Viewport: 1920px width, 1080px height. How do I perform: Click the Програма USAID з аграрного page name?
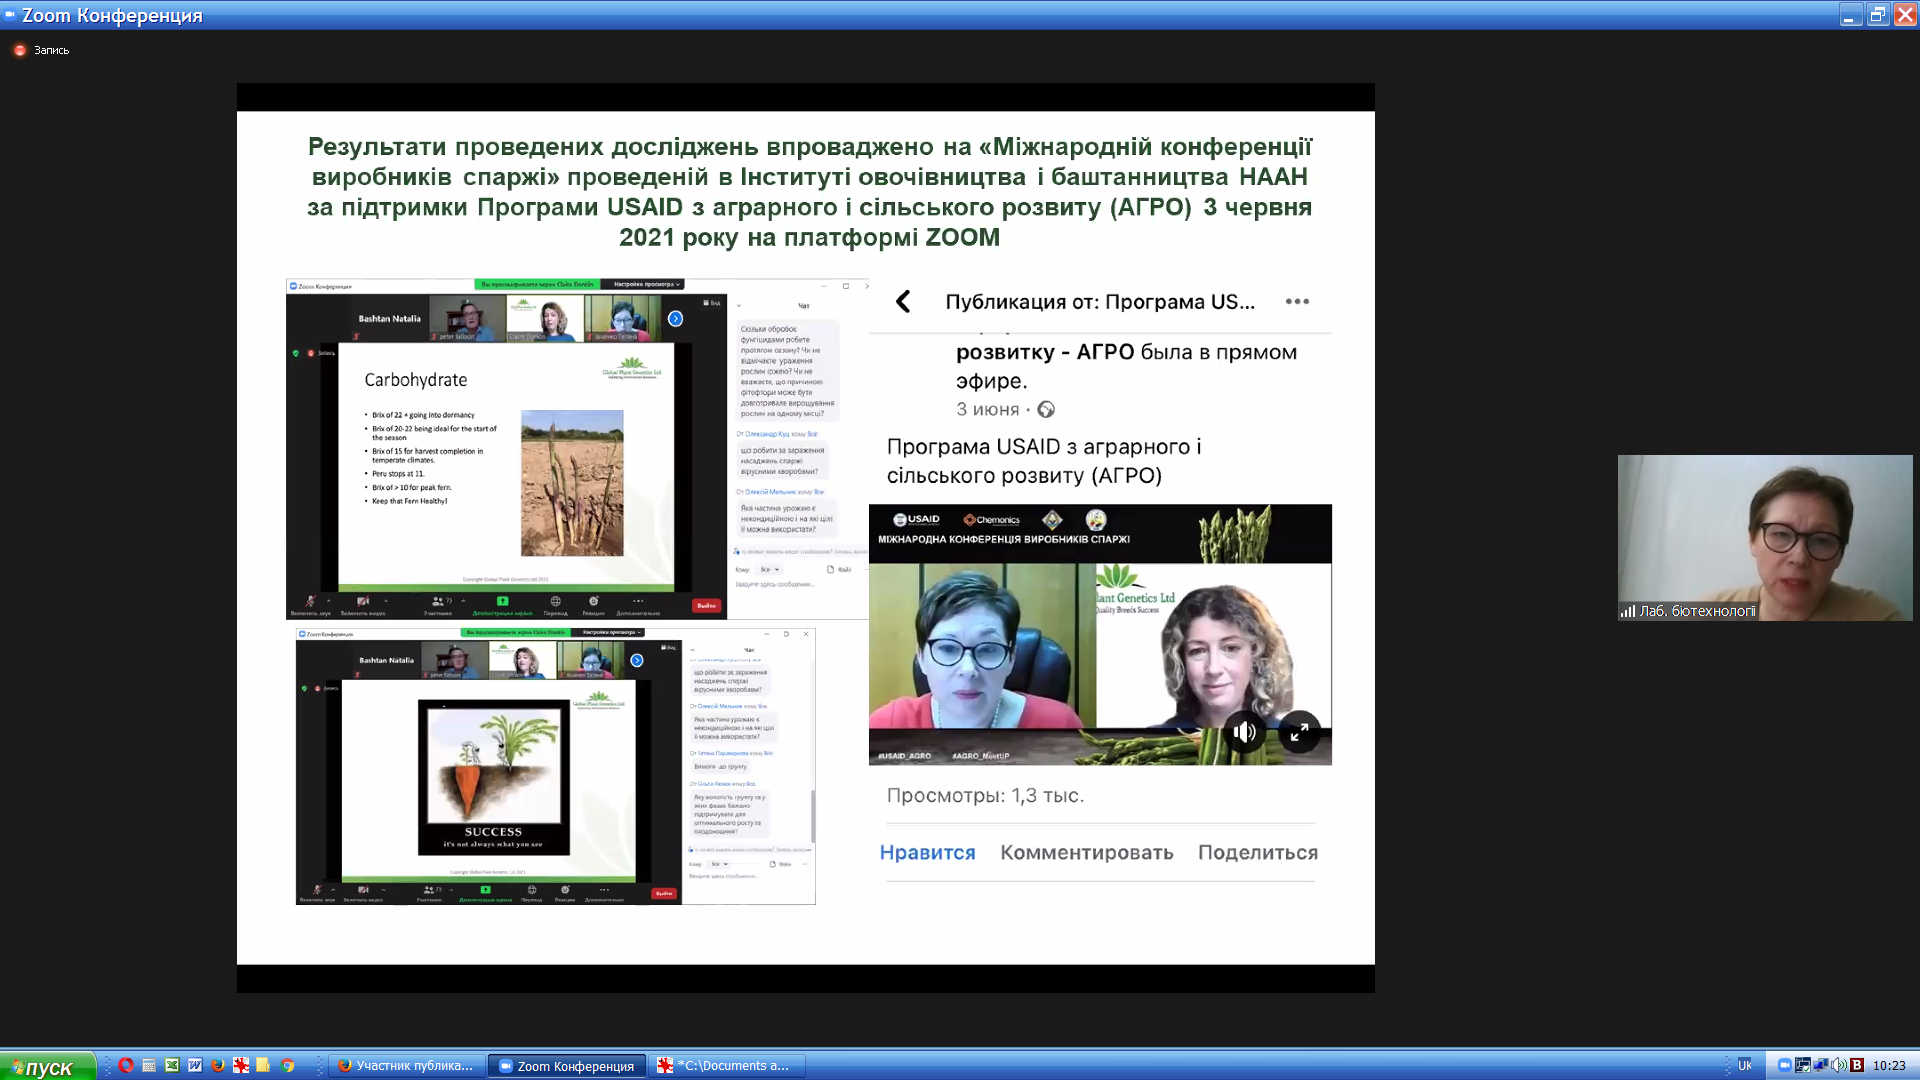(x=1044, y=461)
